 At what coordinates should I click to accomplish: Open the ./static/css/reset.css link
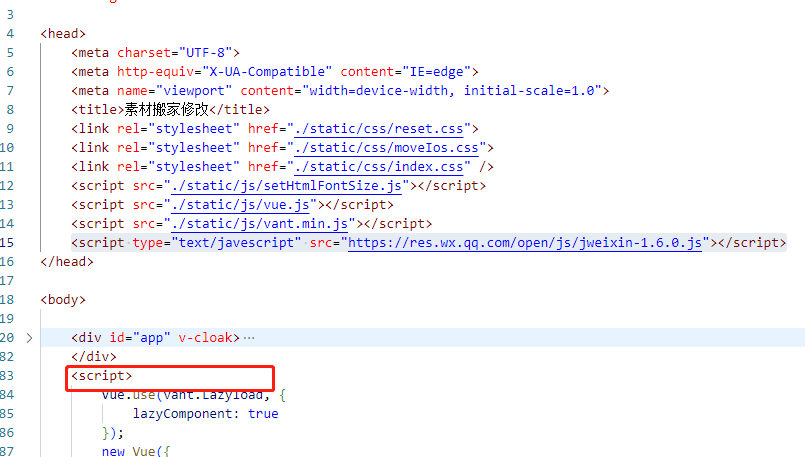(379, 129)
